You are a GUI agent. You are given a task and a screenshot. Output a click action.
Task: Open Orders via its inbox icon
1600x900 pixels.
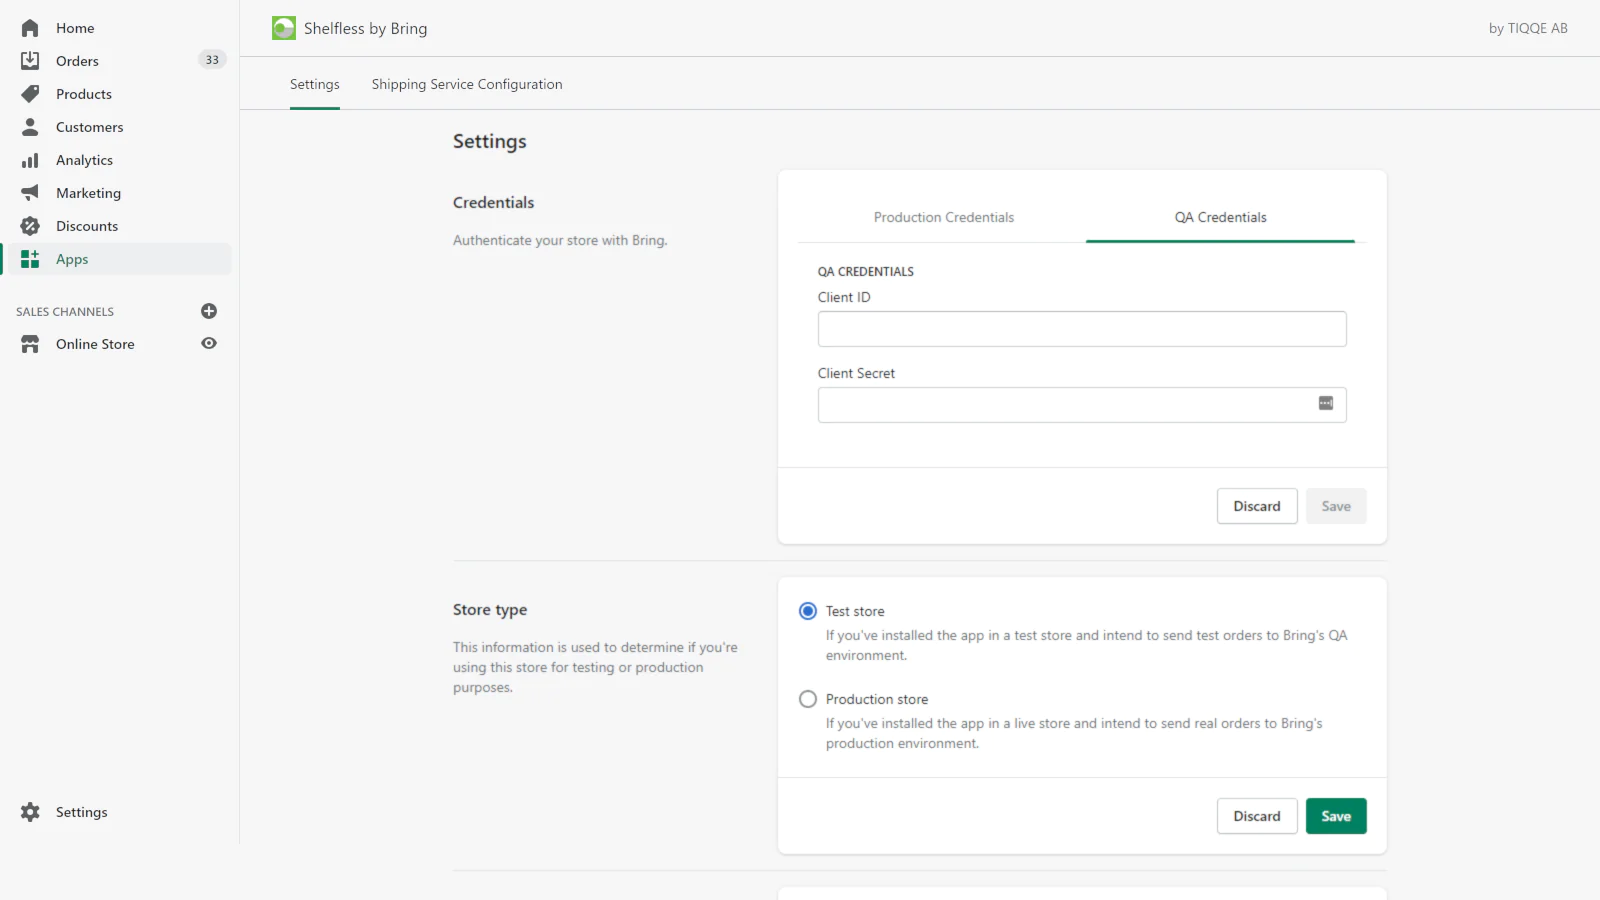(x=30, y=61)
